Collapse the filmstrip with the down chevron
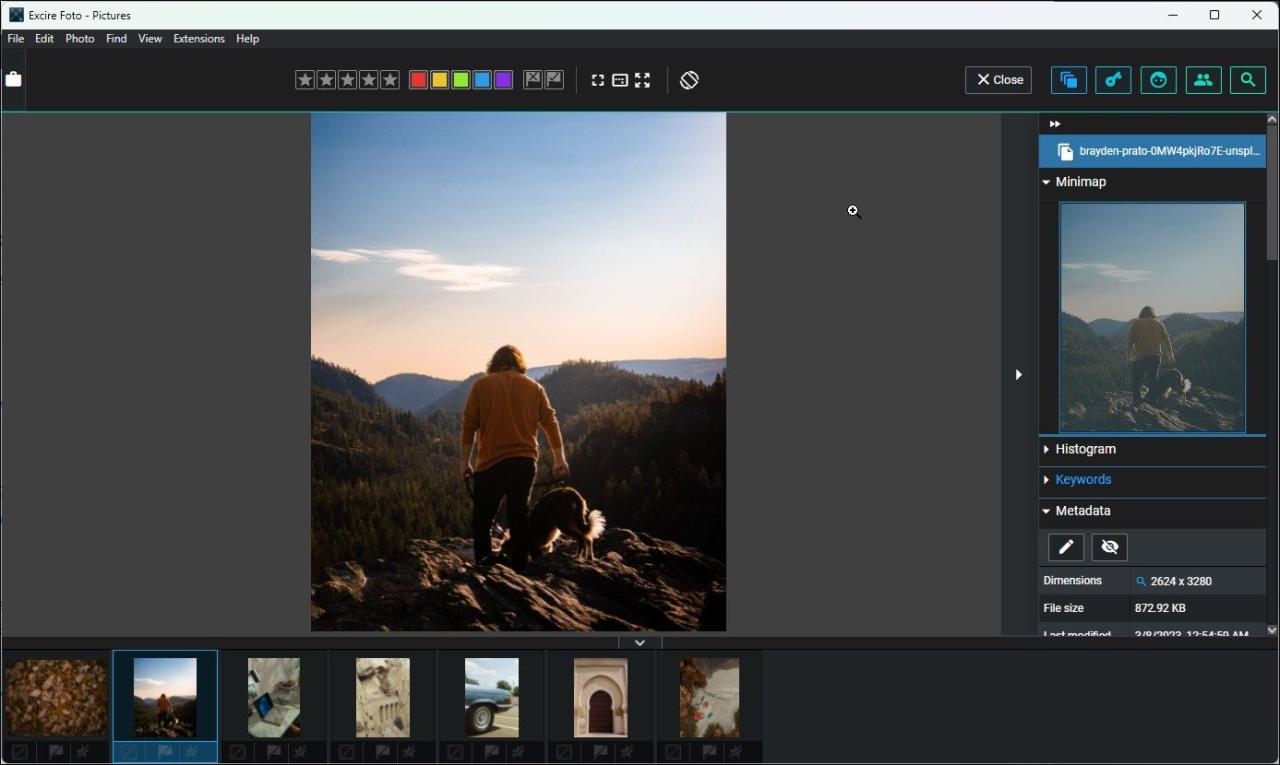Viewport: 1280px width, 765px height. pos(640,643)
